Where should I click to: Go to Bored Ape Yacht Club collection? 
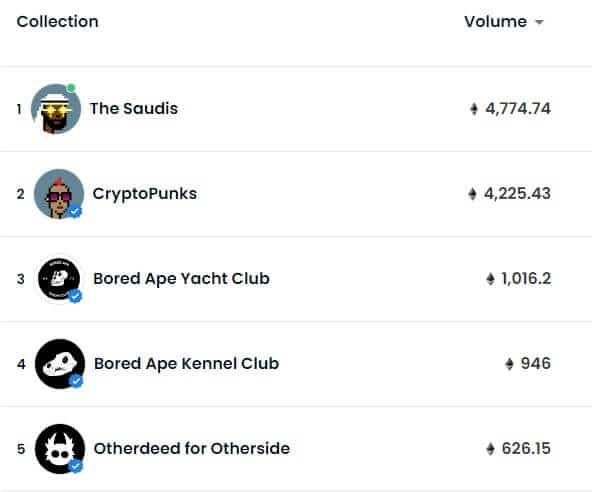coord(181,279)
